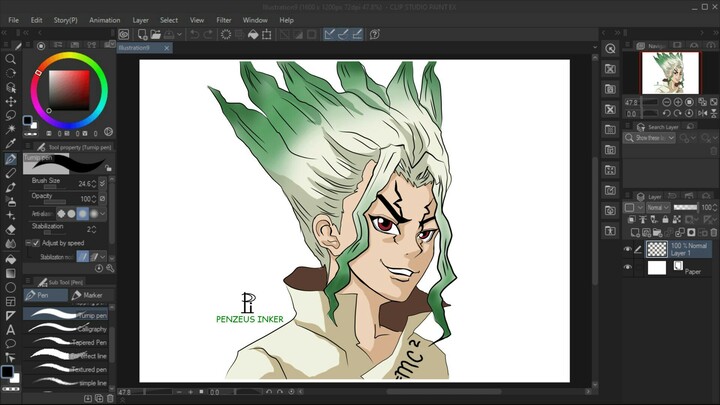Choose the Textured pen
Image resolution: width=720 pixels, height=405 pixels.
click(x=65, y=369)
